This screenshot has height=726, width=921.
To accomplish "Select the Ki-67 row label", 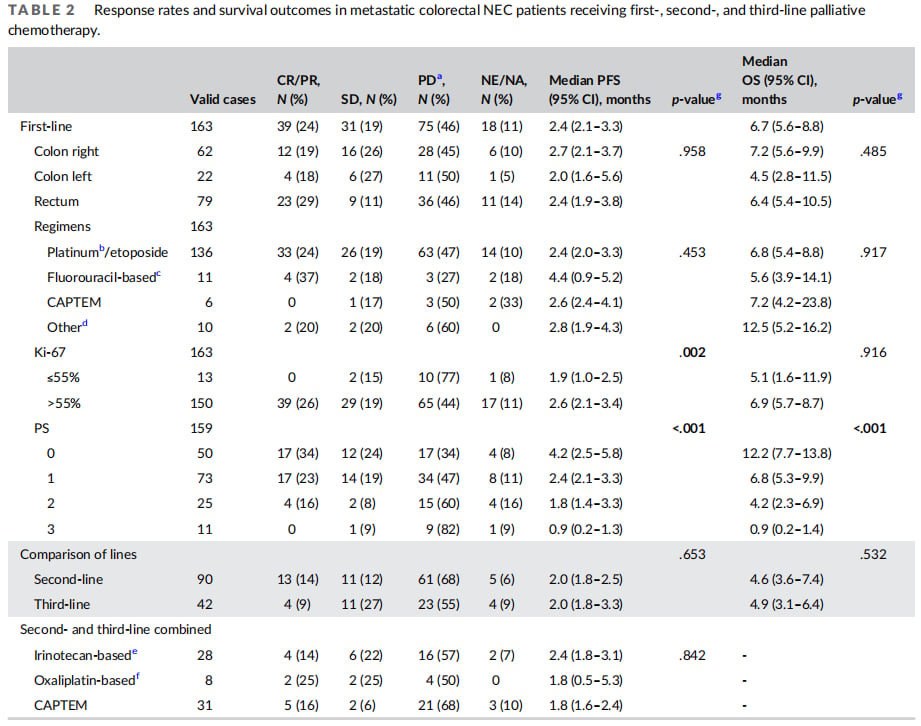I will [x=50, y=352].
